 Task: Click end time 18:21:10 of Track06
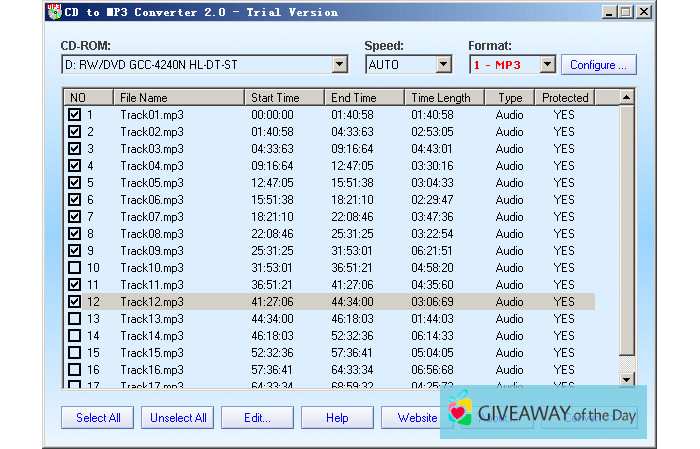[x=352, y=200]
